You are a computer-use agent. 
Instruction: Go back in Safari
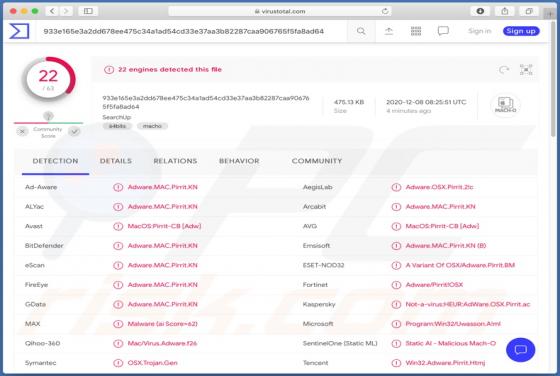click(x=52, y=11)
